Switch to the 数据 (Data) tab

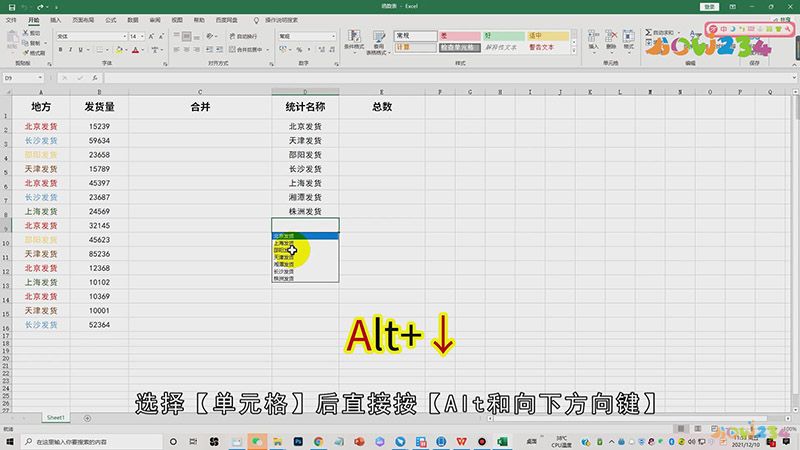(x=133, y=20)
